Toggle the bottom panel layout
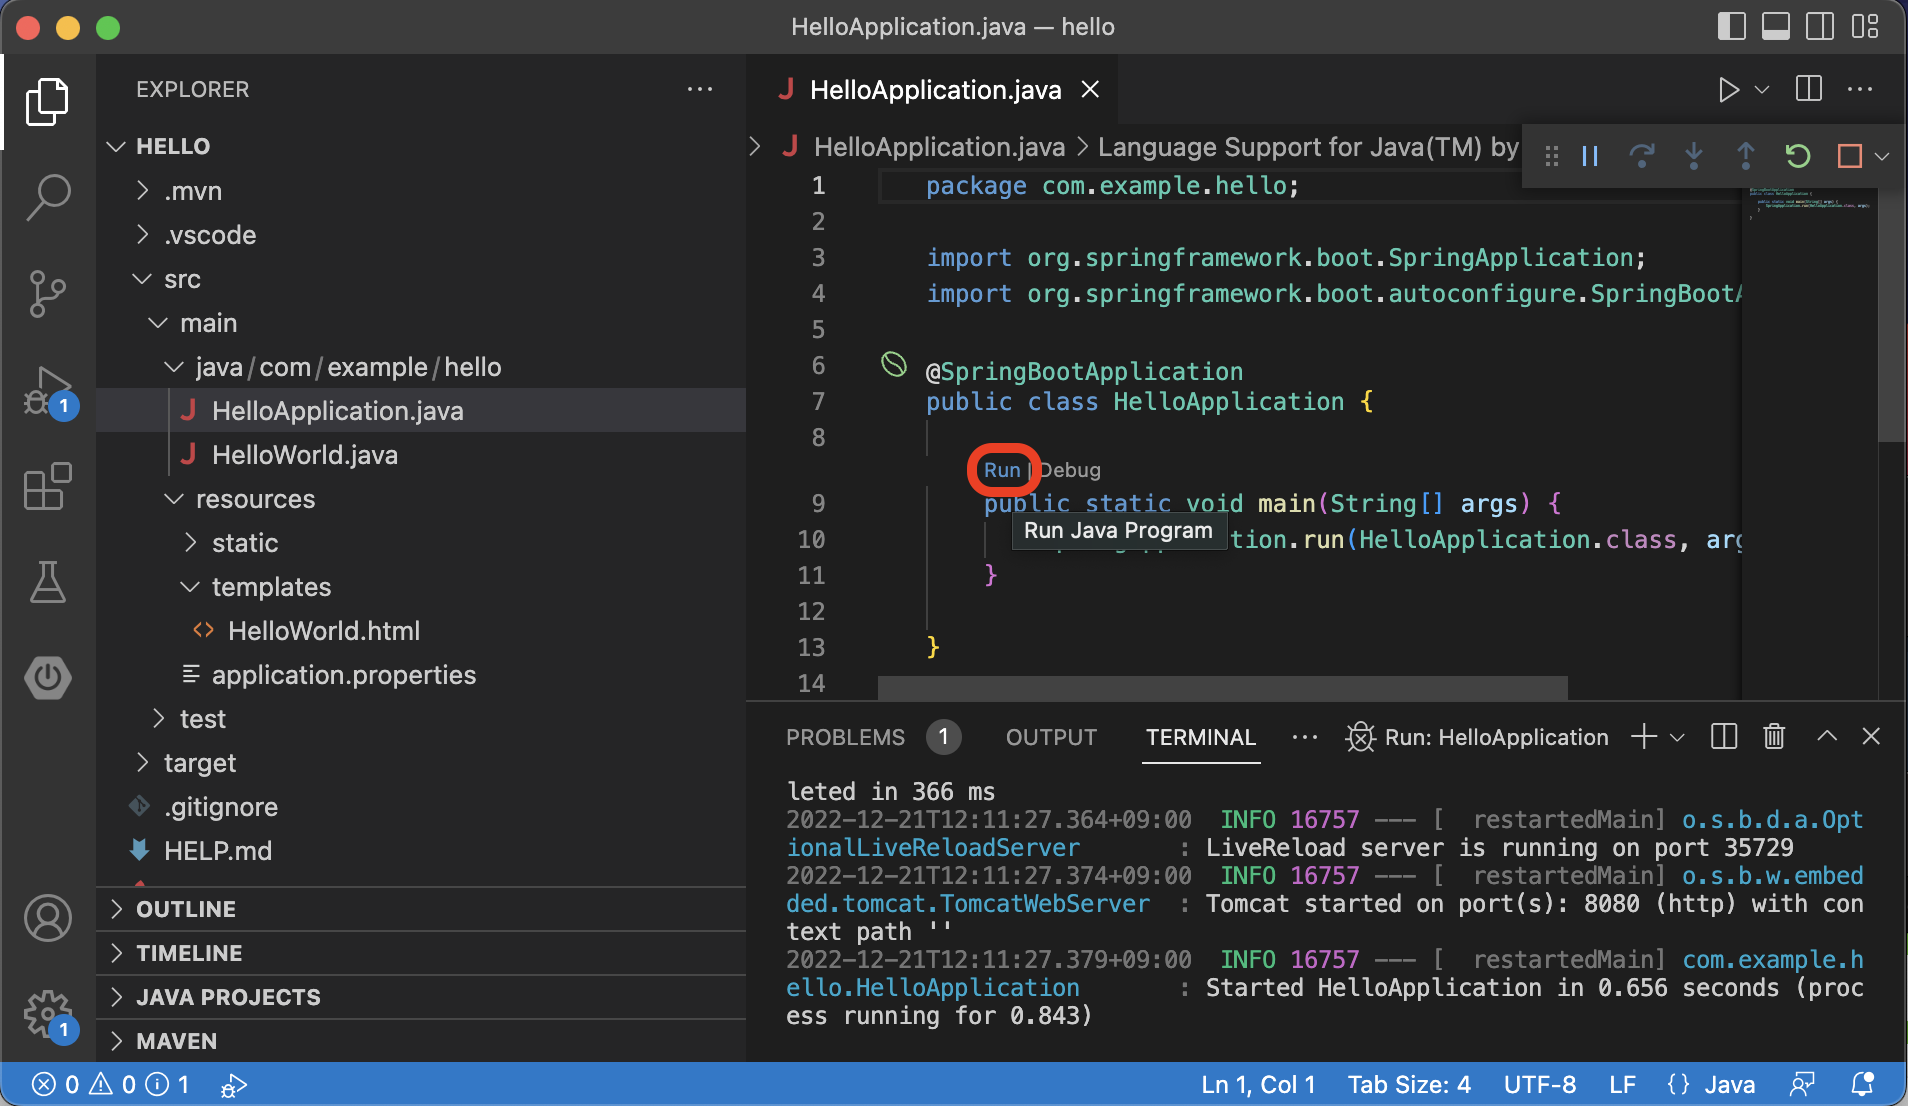 [1776, 27]
